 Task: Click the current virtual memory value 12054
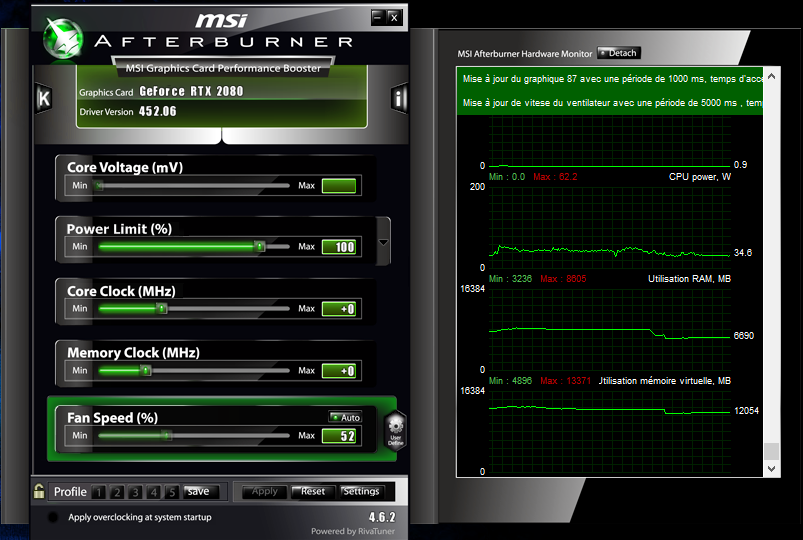pos(746,410)
